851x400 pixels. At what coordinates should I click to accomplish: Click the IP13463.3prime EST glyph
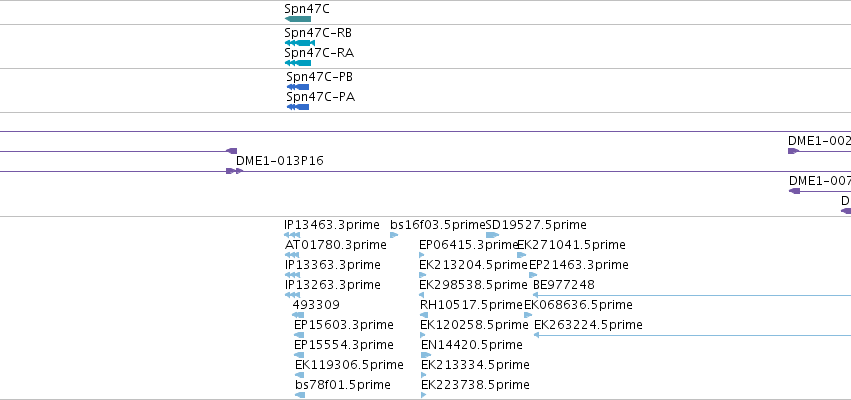292,235
